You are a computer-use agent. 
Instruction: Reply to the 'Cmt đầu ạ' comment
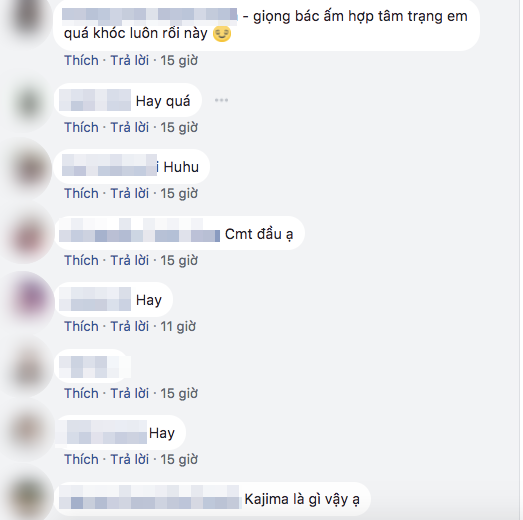[129, 261]
